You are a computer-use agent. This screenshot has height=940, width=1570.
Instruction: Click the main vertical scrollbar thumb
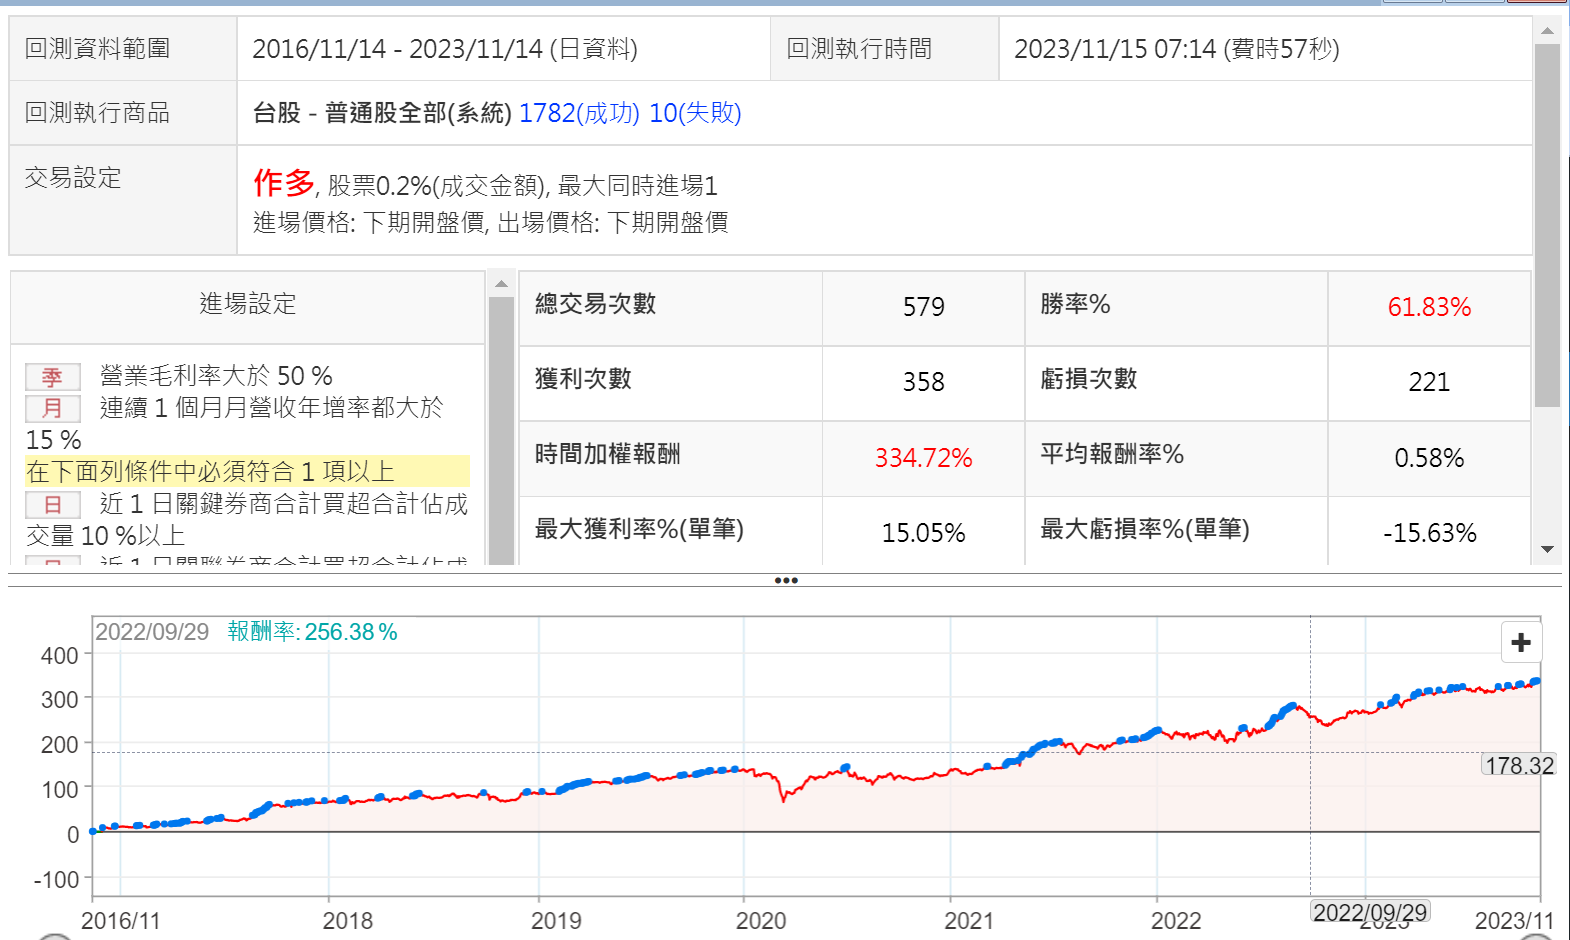point(1547,225)
